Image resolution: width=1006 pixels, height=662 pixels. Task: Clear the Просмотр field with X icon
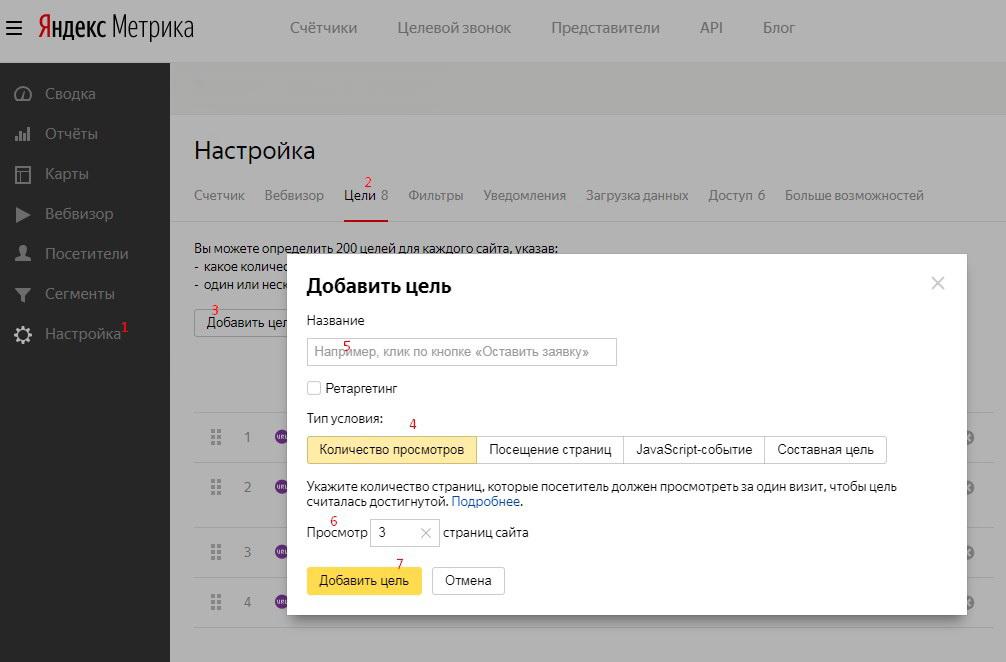coord(425,533)
